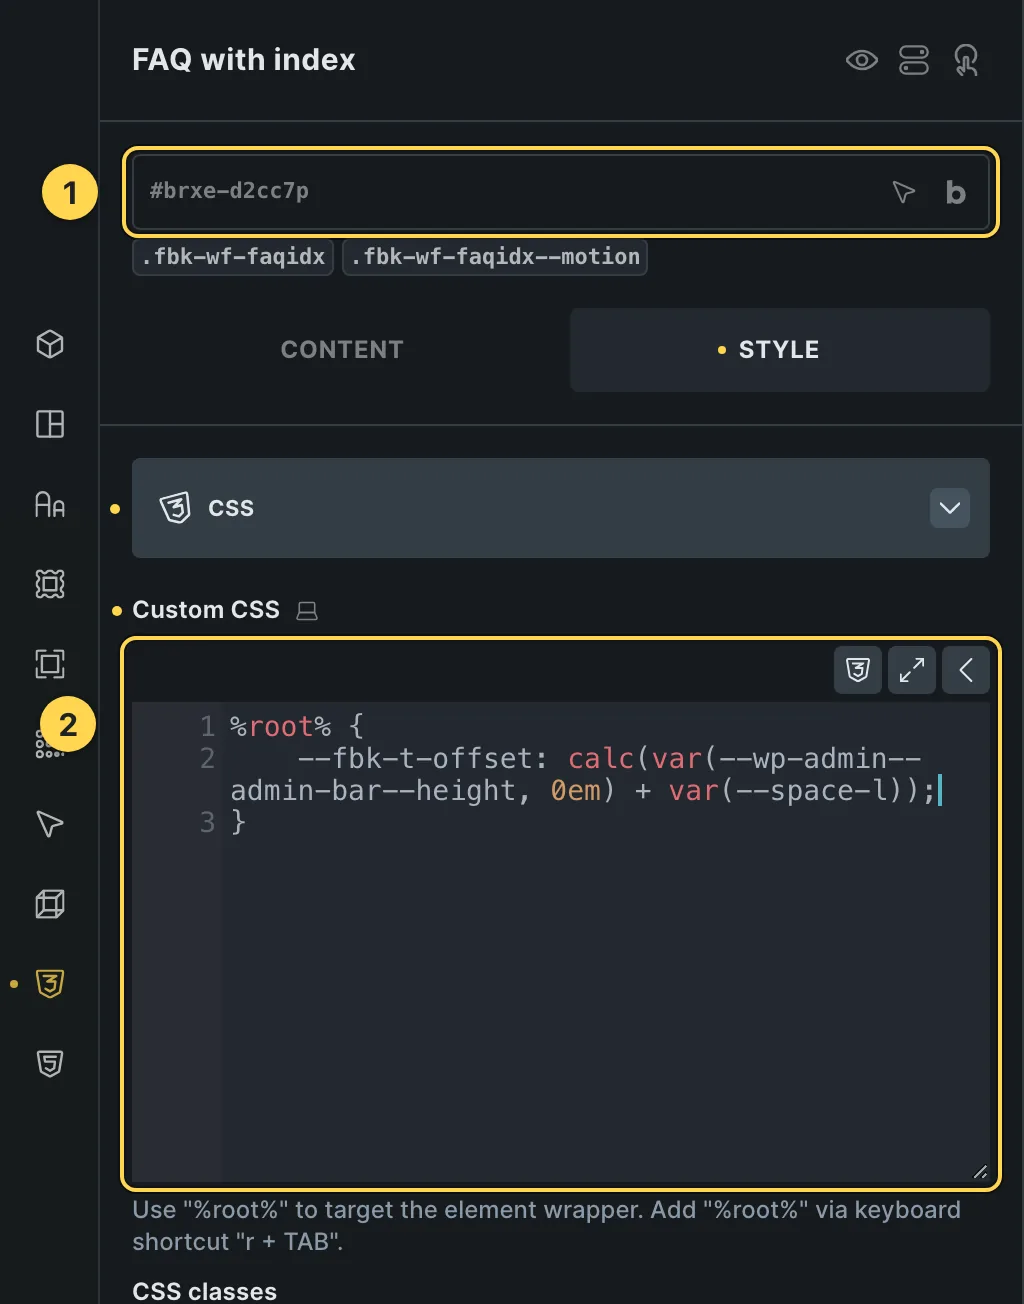Click the CSS classes label
This screenshot has width=1024, height=1304.
pos(204,1291)
